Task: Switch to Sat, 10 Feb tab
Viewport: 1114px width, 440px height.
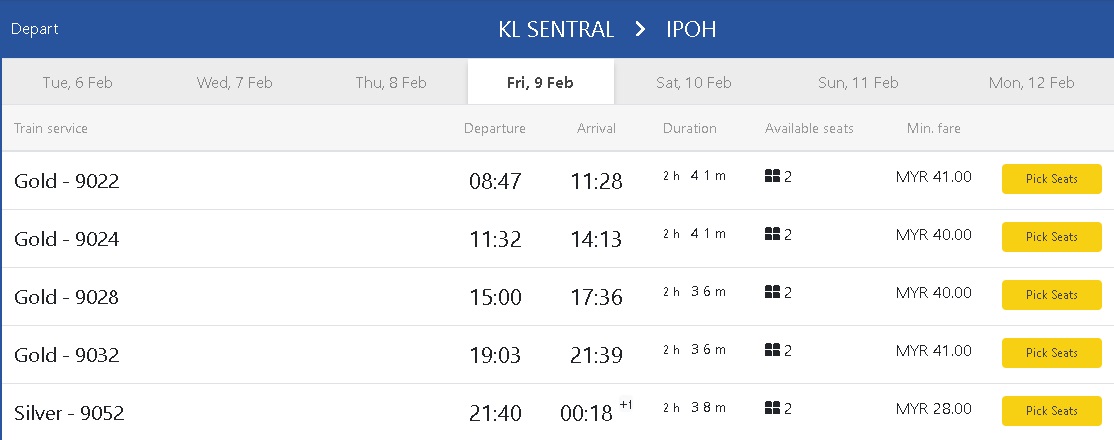Action: (694, 83)
